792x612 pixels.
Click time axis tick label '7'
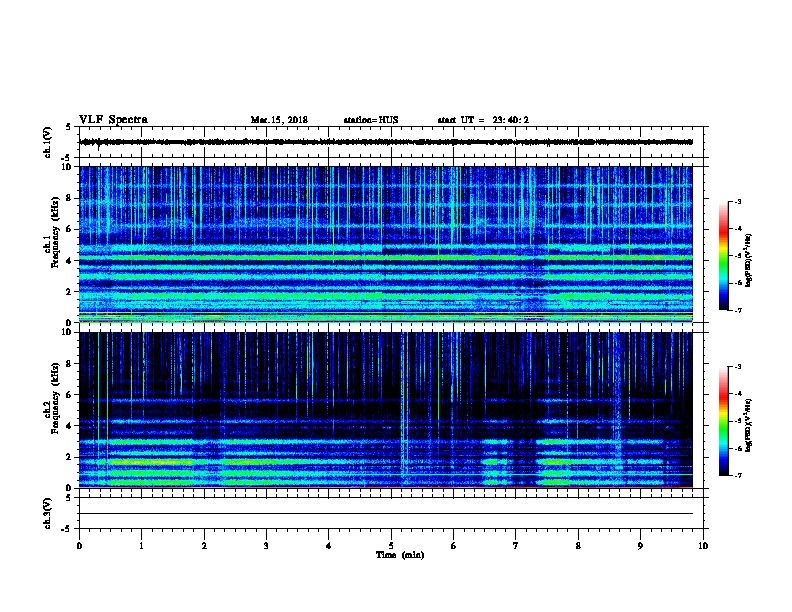click(x=516, y=546)
